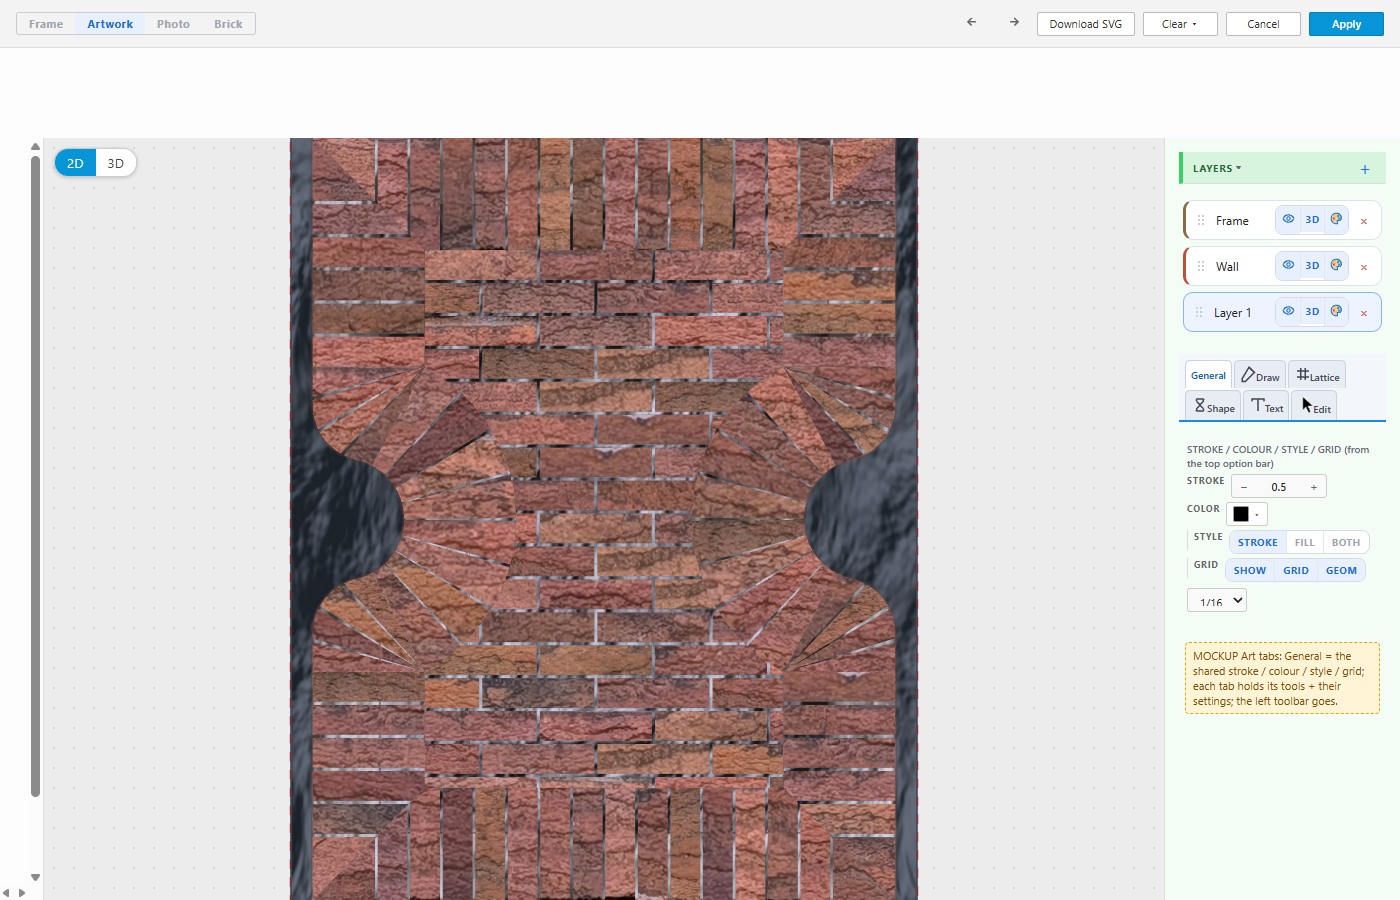
Task: Select the Frame layer row
Action: pos(1282,220)
